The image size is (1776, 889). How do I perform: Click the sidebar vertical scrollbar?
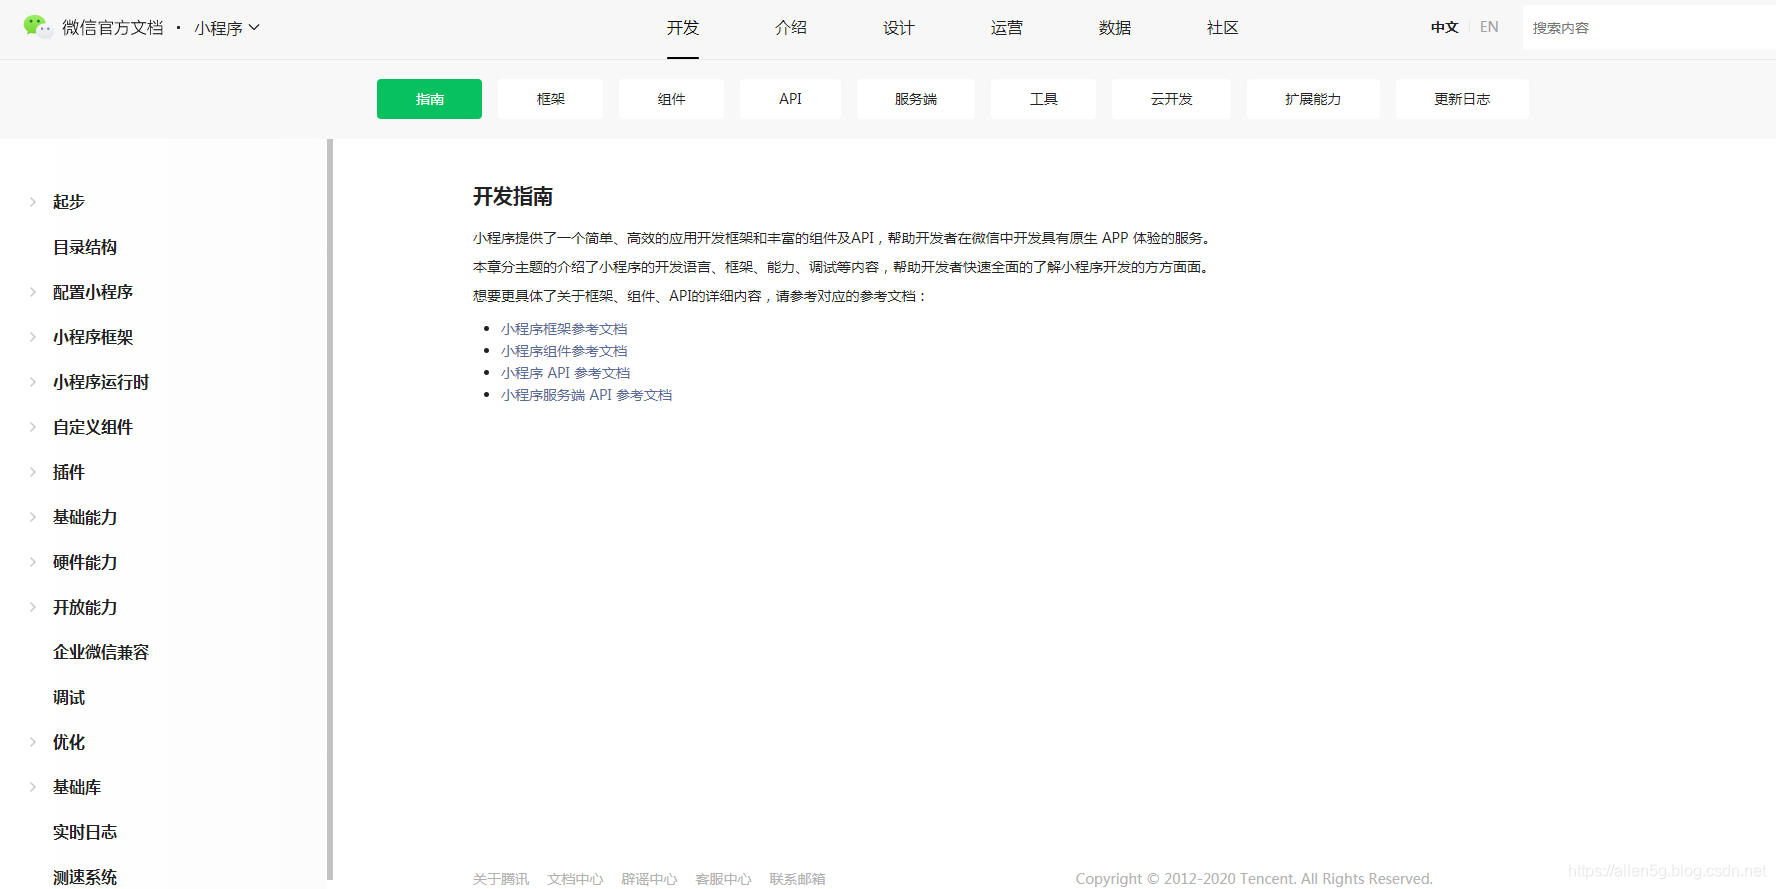[x=329, y=510]
